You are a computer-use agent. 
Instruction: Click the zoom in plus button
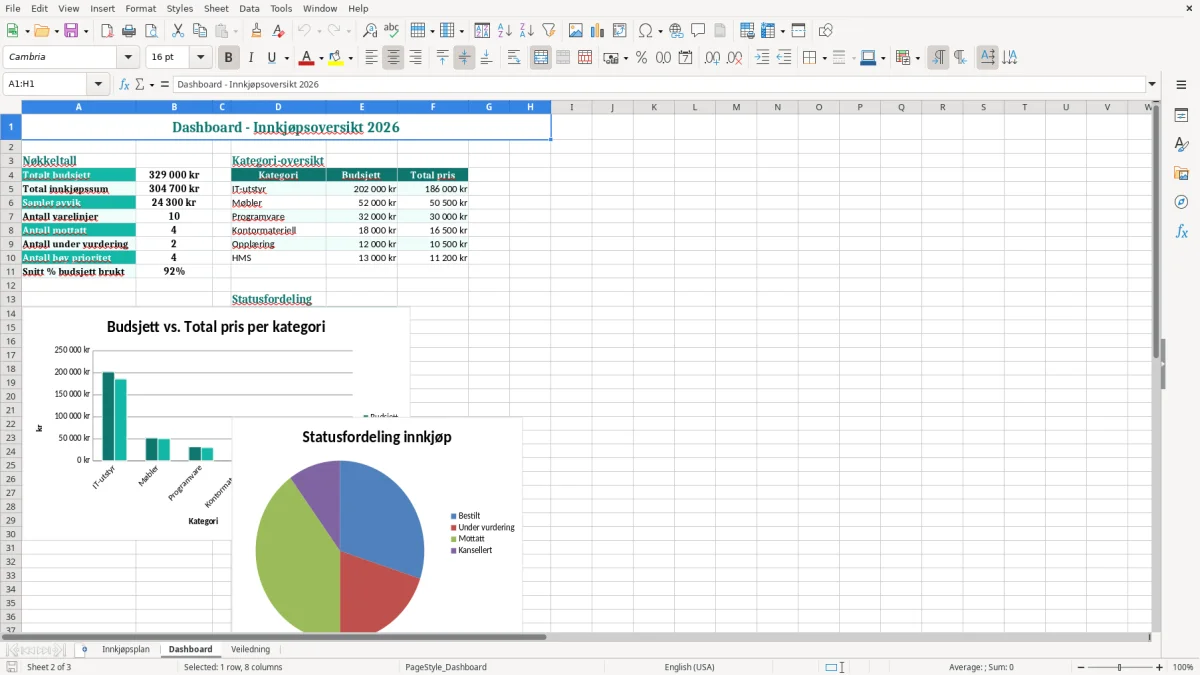click(x=1160, y=667)
